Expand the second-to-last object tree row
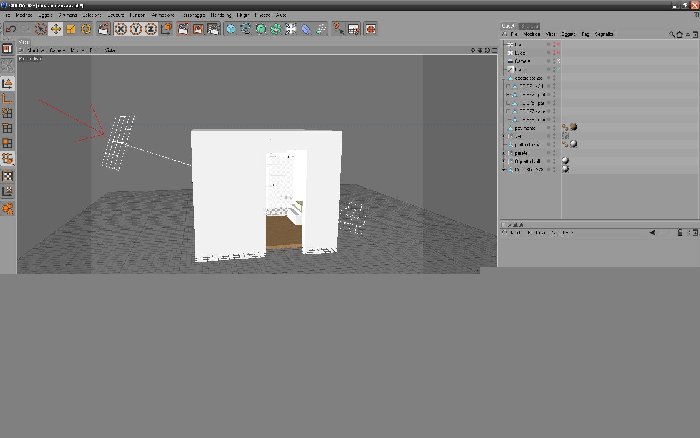The width and height of the screenshot is (700, 438). pyautogui.click(x=504, y=161)
